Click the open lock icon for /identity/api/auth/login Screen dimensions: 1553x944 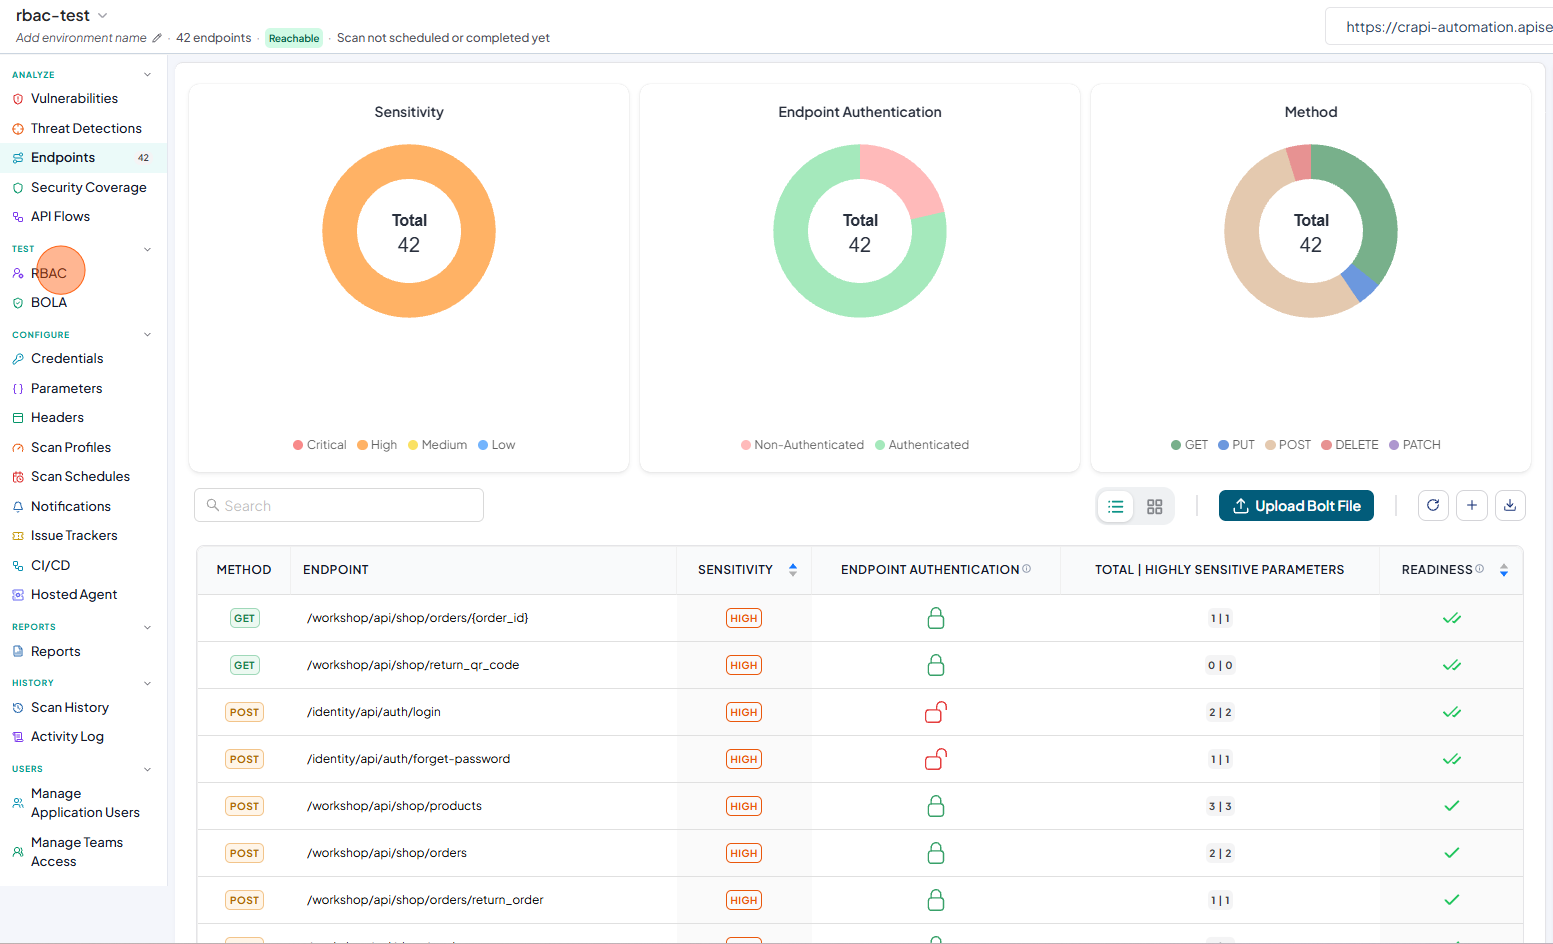click(x=936, y=712)
